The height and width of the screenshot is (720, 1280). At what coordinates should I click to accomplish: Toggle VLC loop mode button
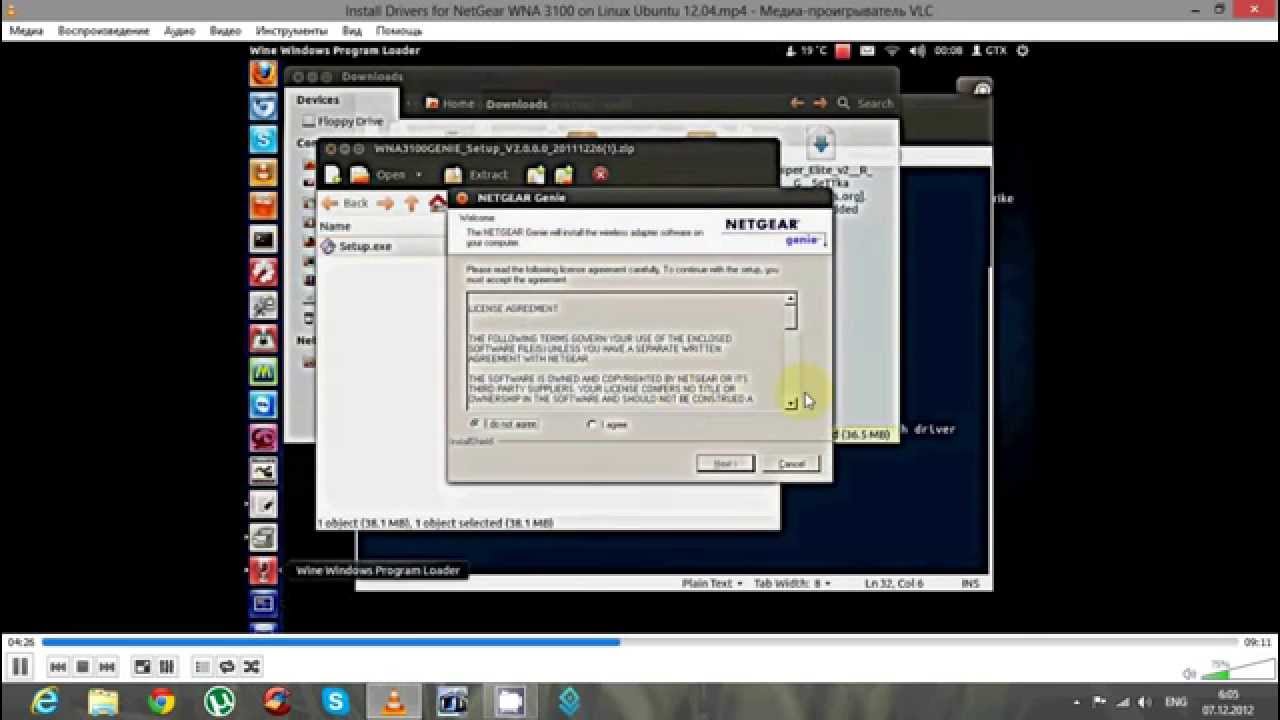coord(227,667)
